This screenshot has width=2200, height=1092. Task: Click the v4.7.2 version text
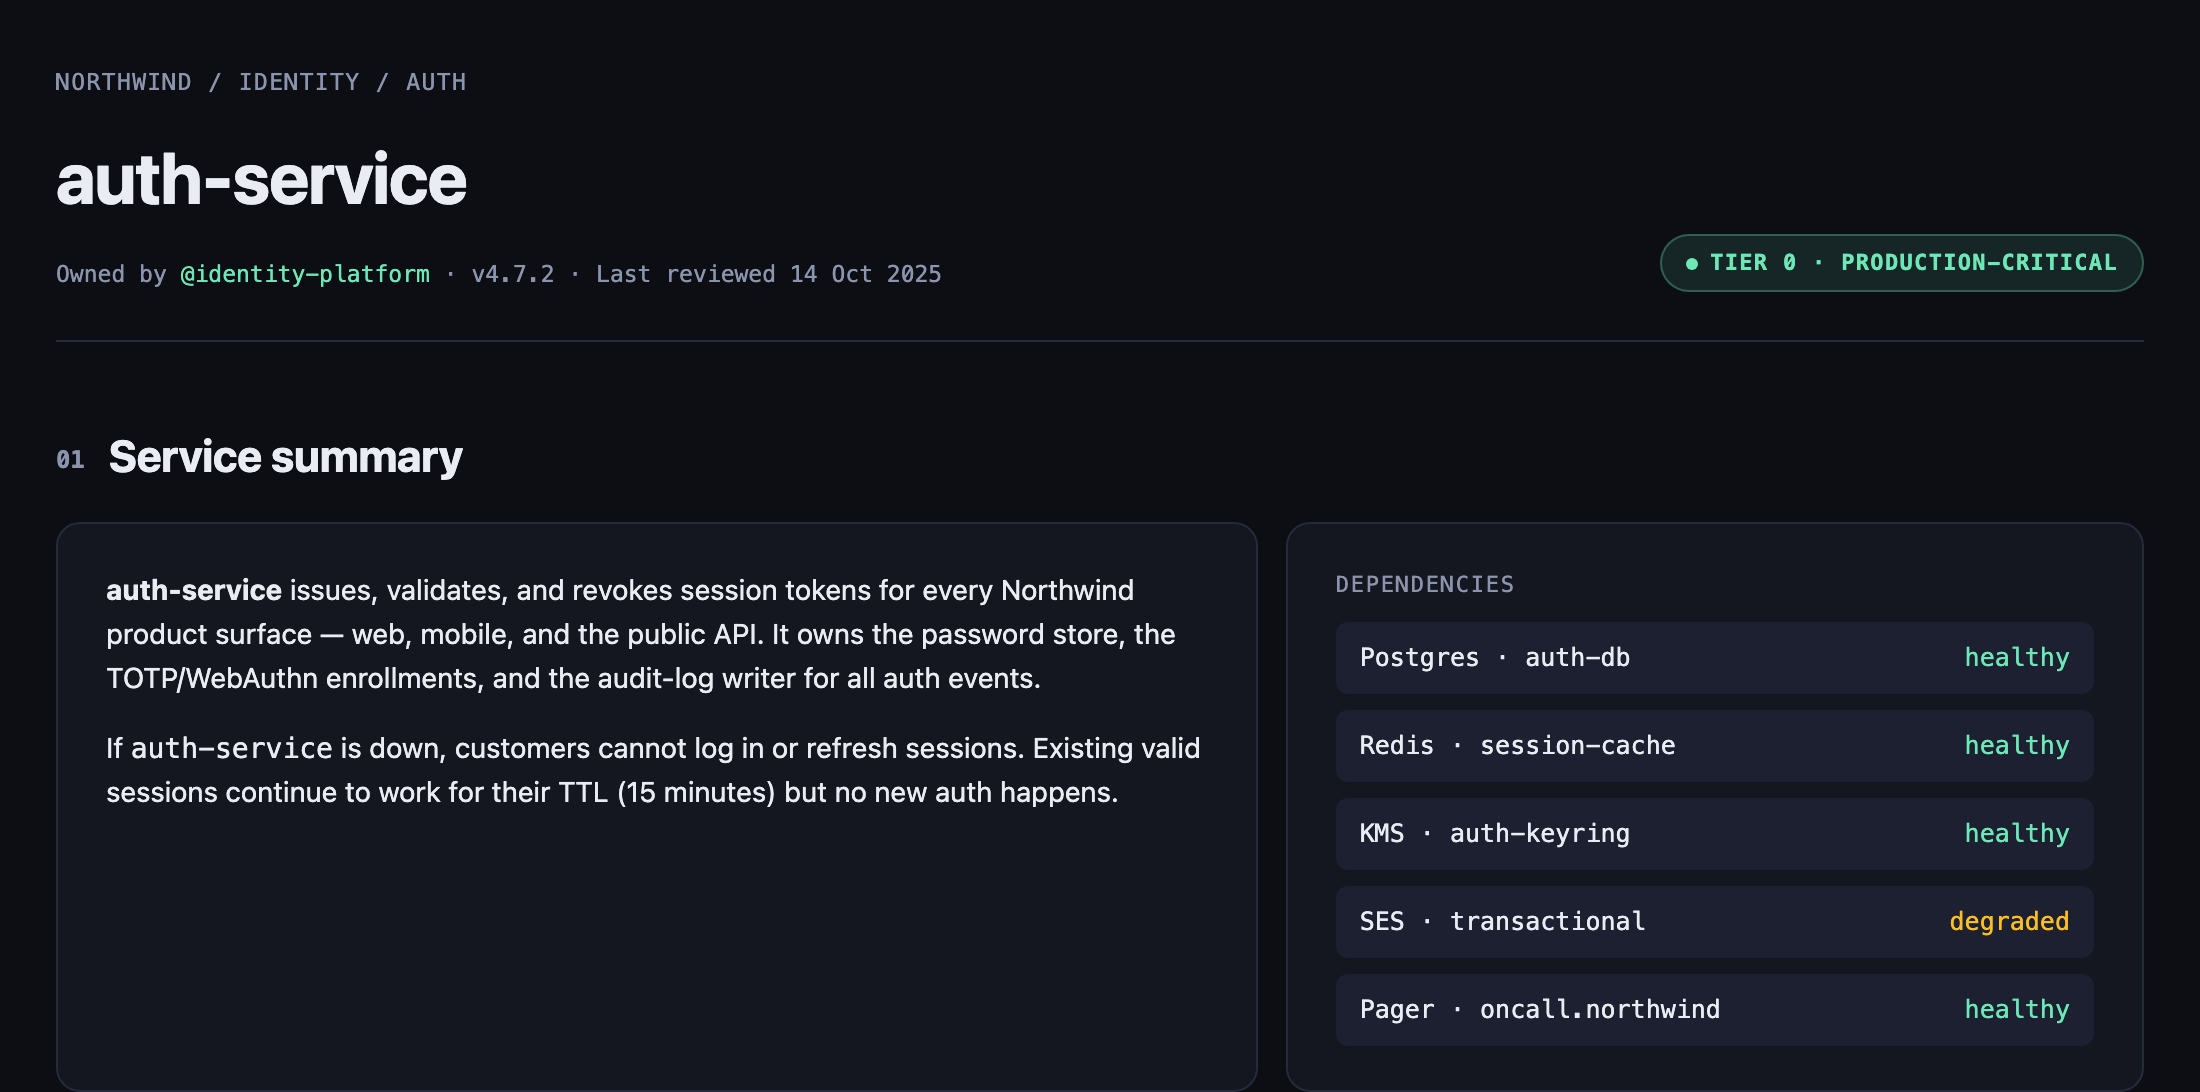coord(513,274)
